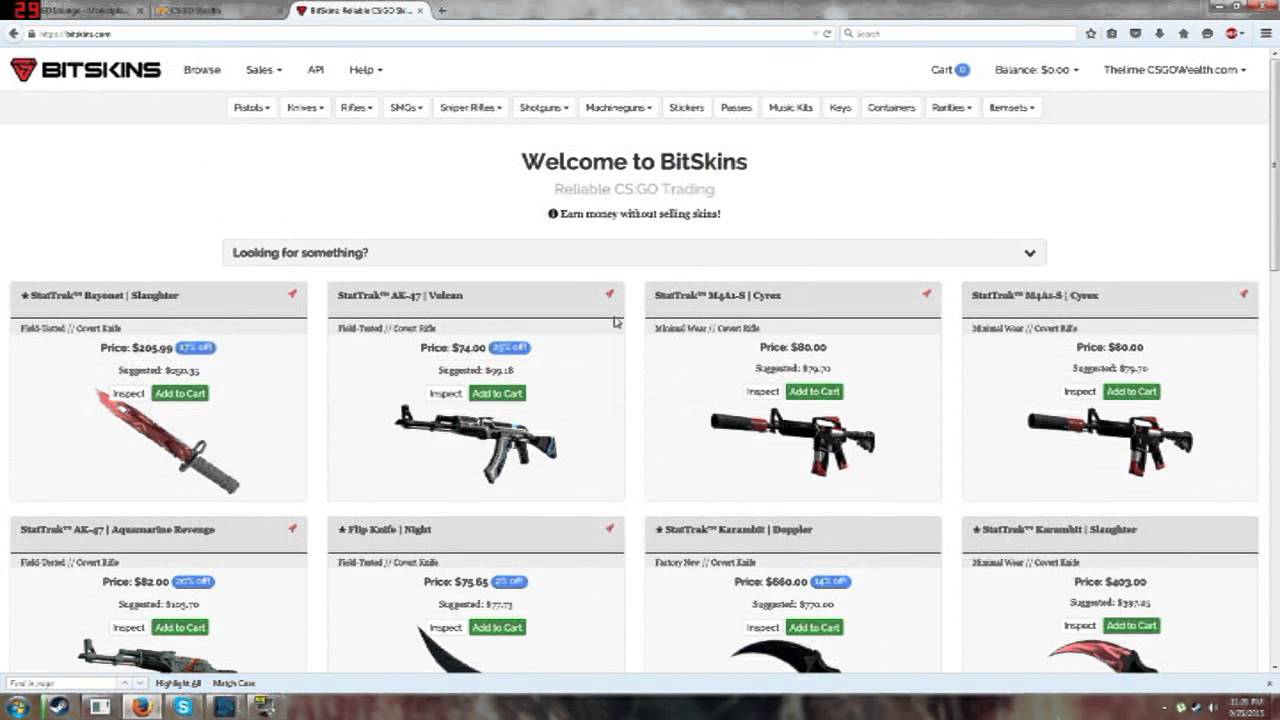Focus the 'Find in page' input field

point(62,683)
